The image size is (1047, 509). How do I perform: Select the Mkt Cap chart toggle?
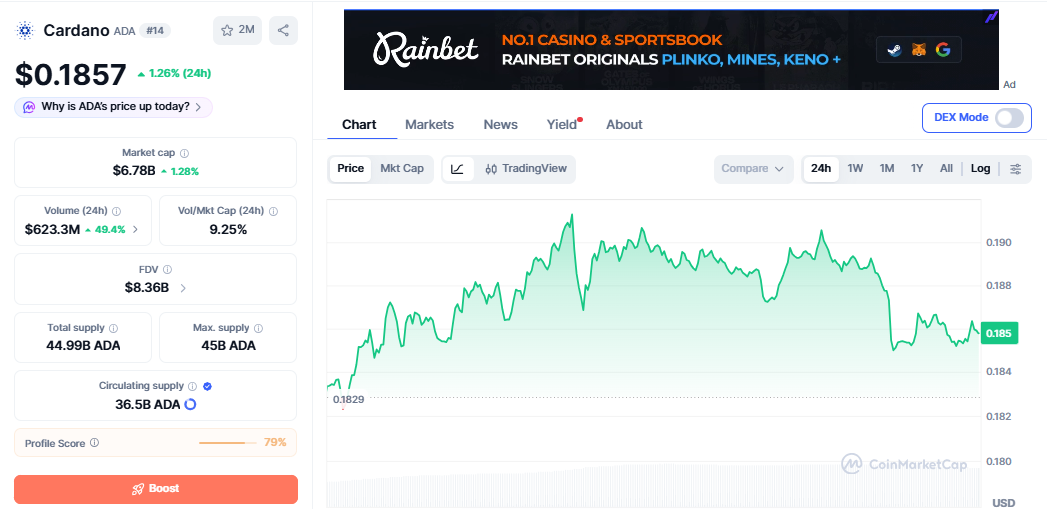coord(402,169)
